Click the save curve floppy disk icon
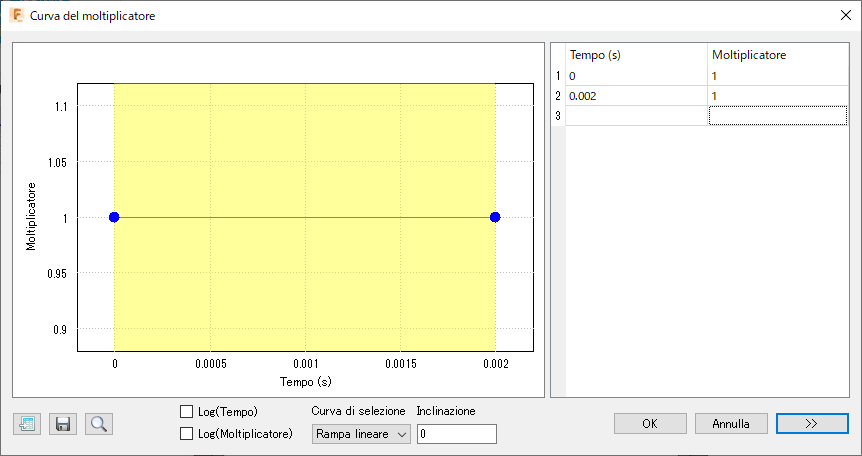The width and height of the screenshot is (862, 456). (63, 424)
